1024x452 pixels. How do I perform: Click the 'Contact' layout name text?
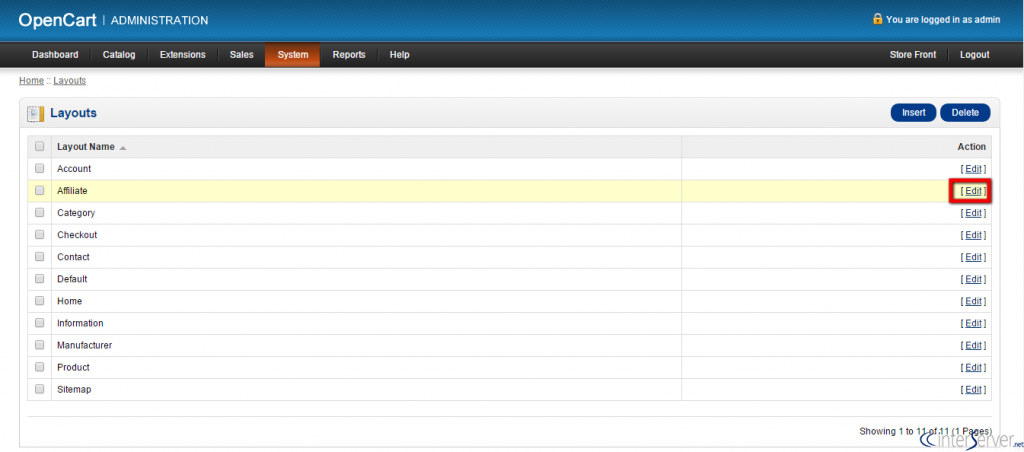pyautogui.click(x=73, y=257)
